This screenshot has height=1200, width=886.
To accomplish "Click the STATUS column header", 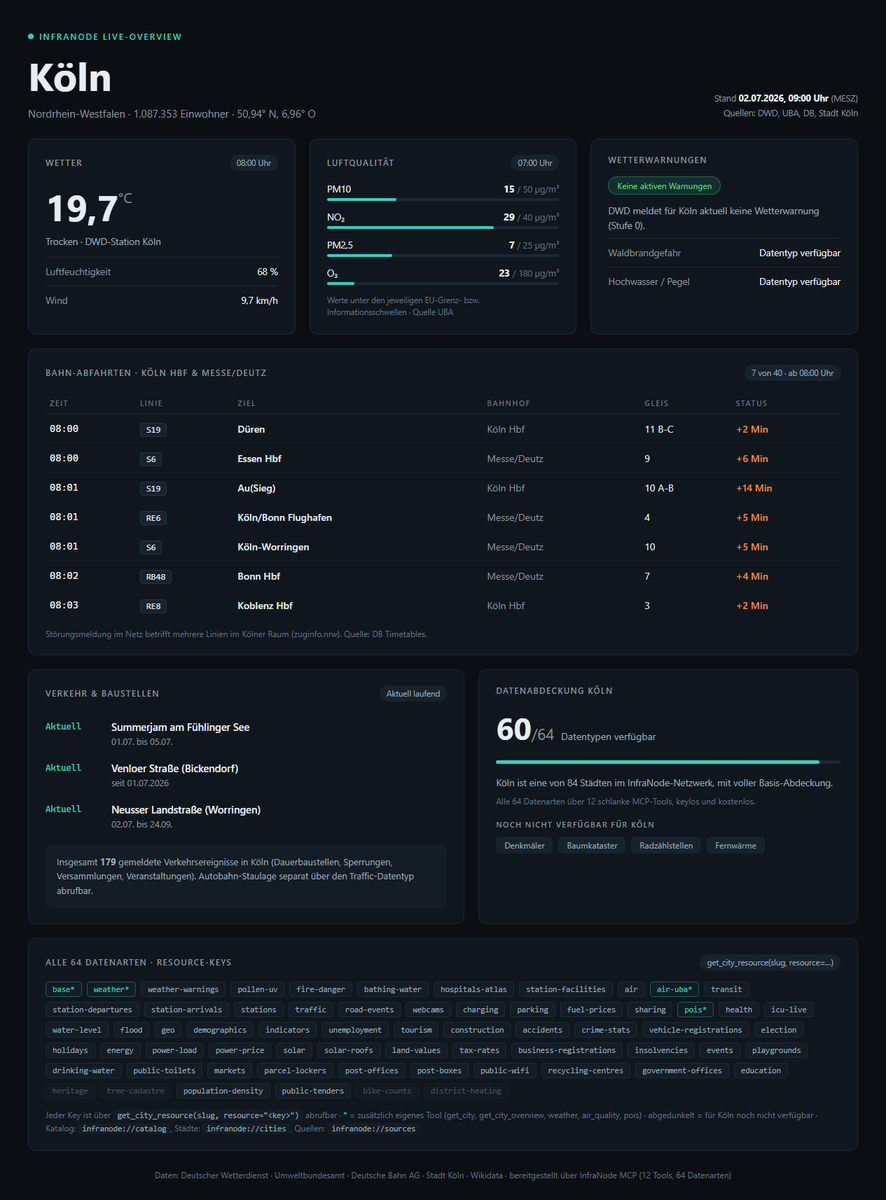I will click(x=751, y=404).
